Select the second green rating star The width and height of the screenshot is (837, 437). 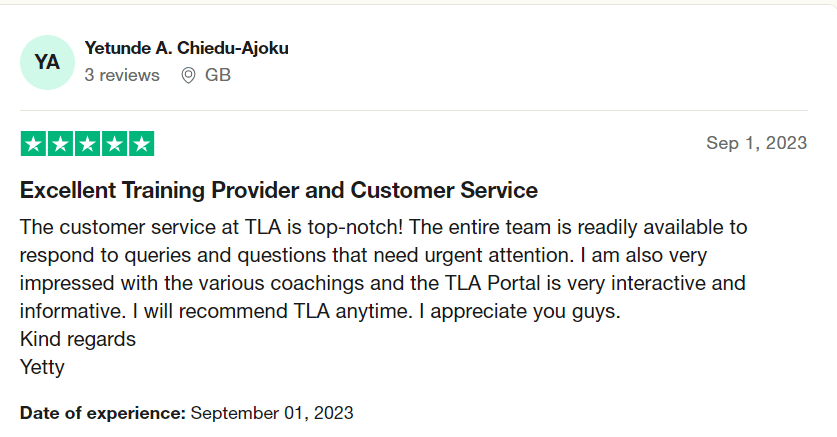click(x=60, y=144)
